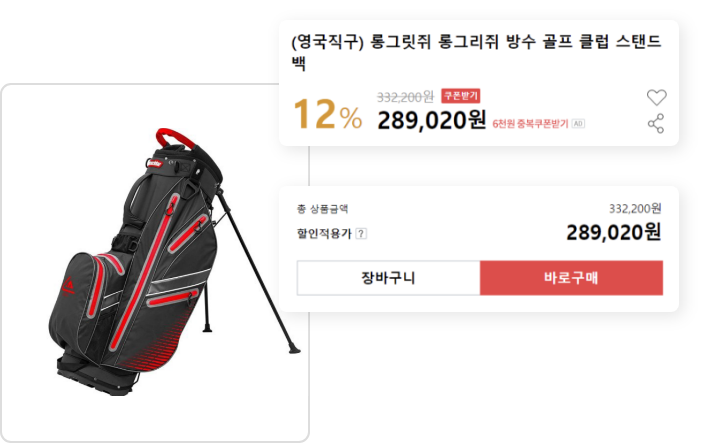
Task: Click the 총 상품금액 label
Action: 322,209
